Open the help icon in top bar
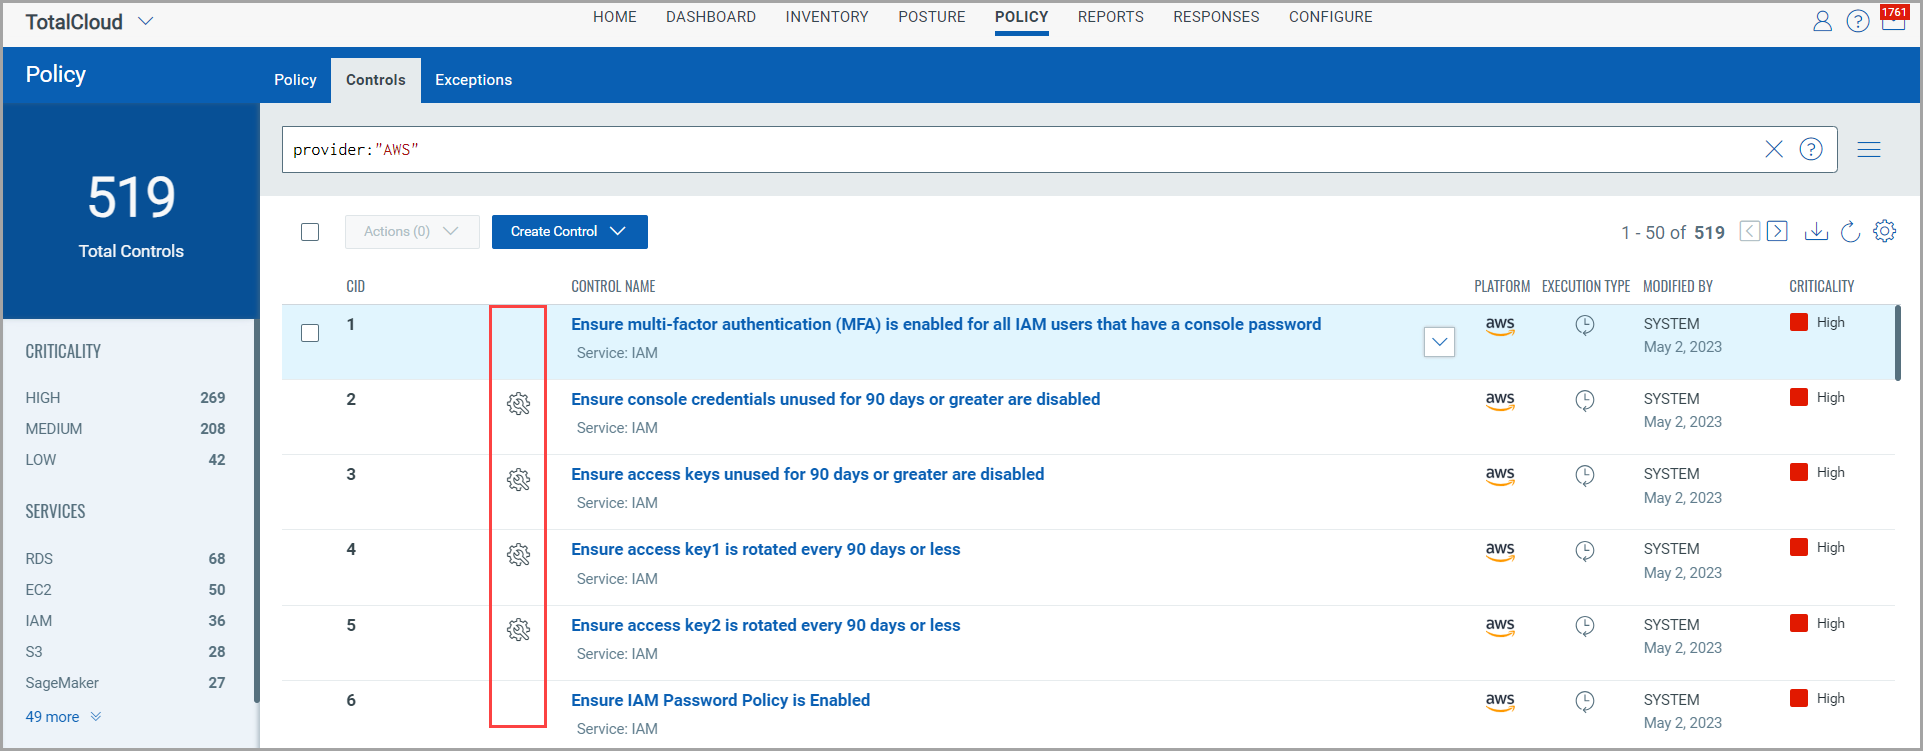1923x751 pixels. point(1858,21)
